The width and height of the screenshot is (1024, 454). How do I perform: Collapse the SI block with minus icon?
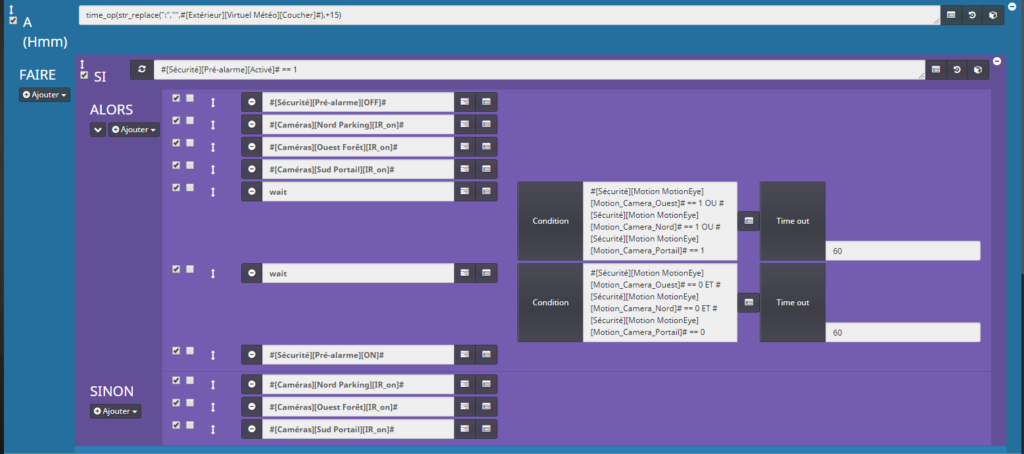997,61
